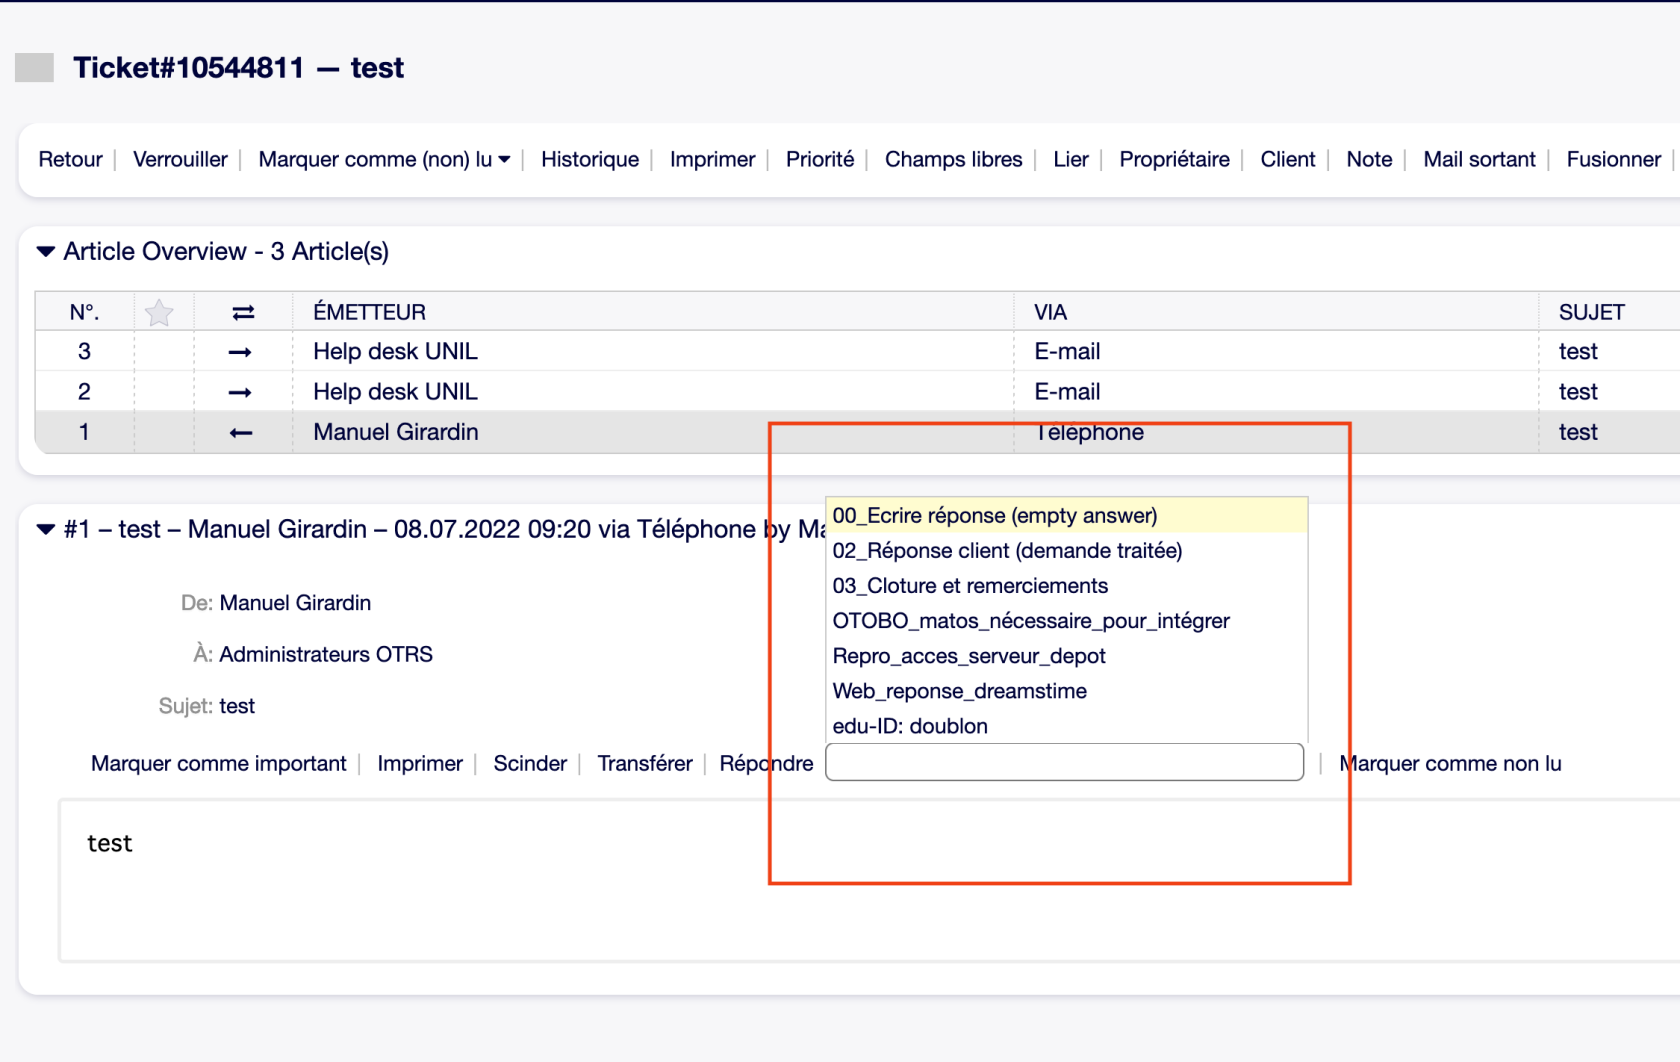Open the ticket Historique
The width and height of the screenshot is (1680, 1062).
pyautogui.click(x=589, y=160)
